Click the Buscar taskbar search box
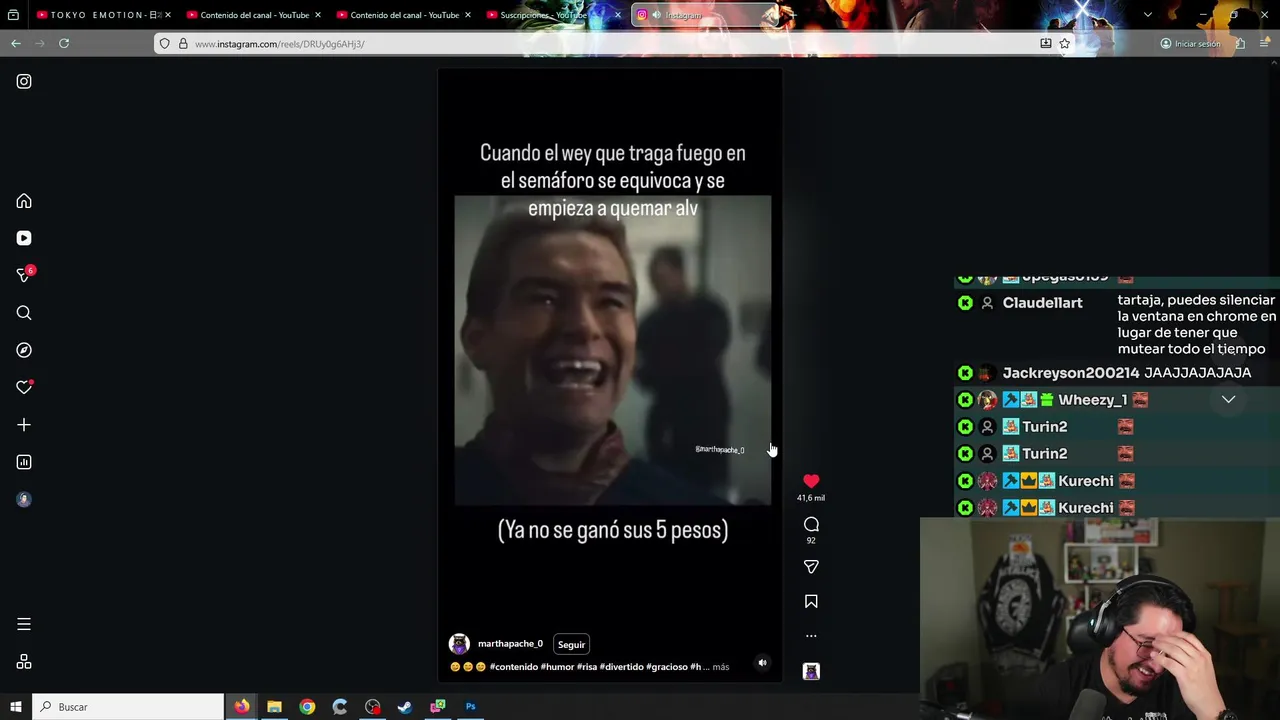 tap(128, 707)
